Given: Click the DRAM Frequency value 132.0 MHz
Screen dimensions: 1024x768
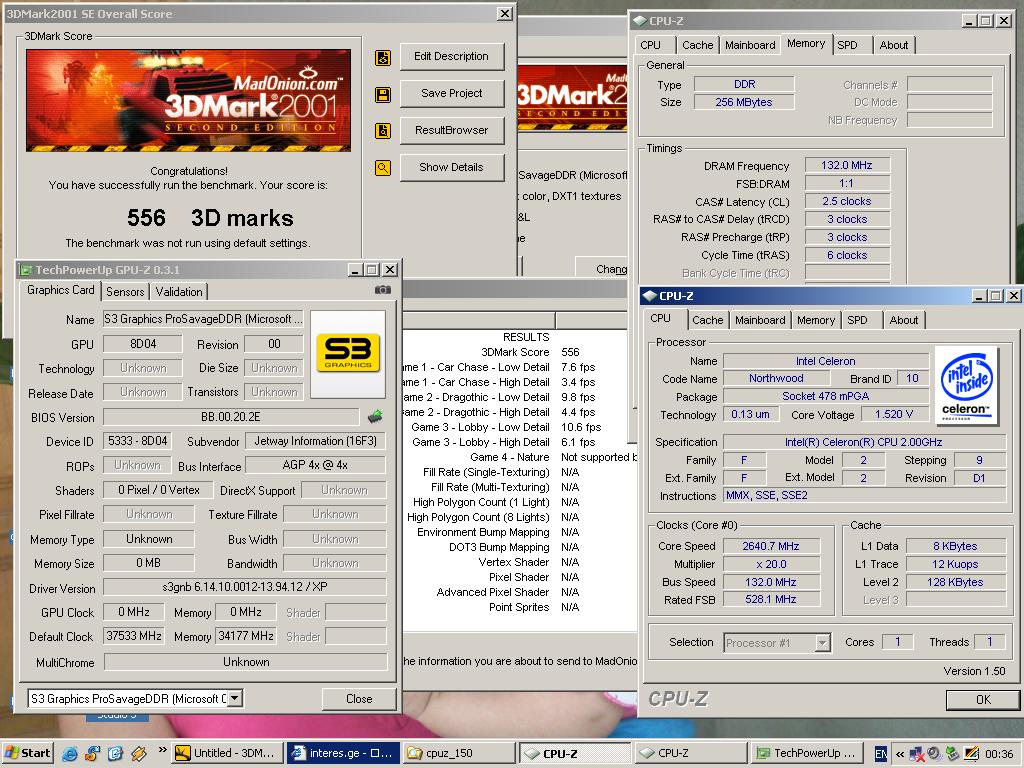Looking at the screenshot, I should coord(846,165).
